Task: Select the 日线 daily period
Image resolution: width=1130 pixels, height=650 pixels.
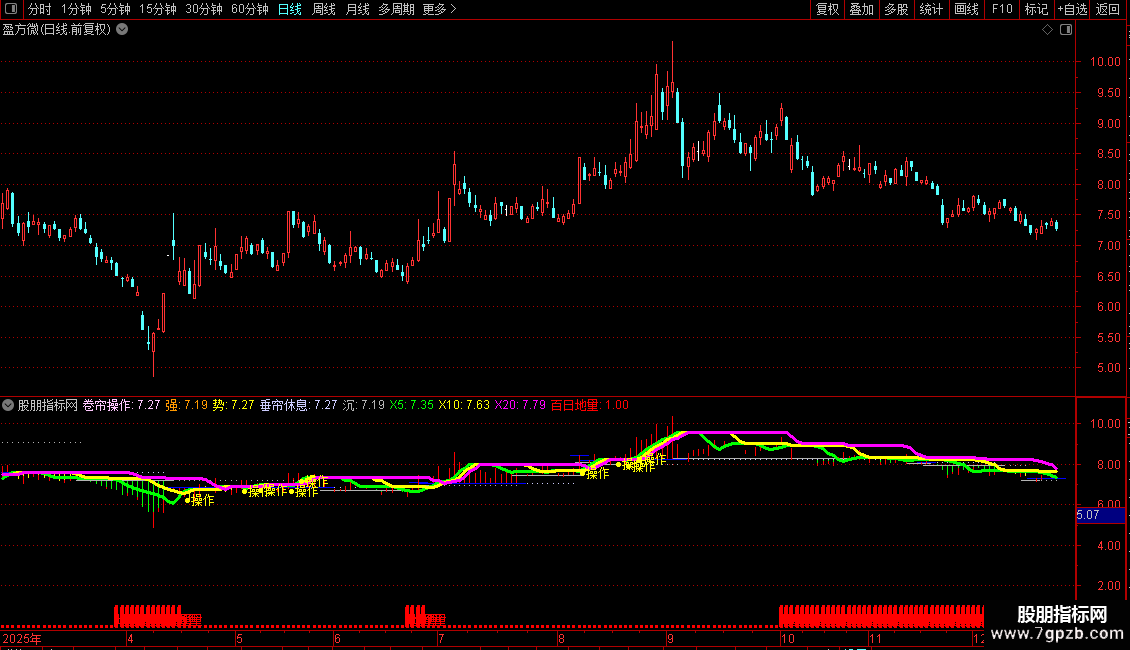Action: [290, 9]
